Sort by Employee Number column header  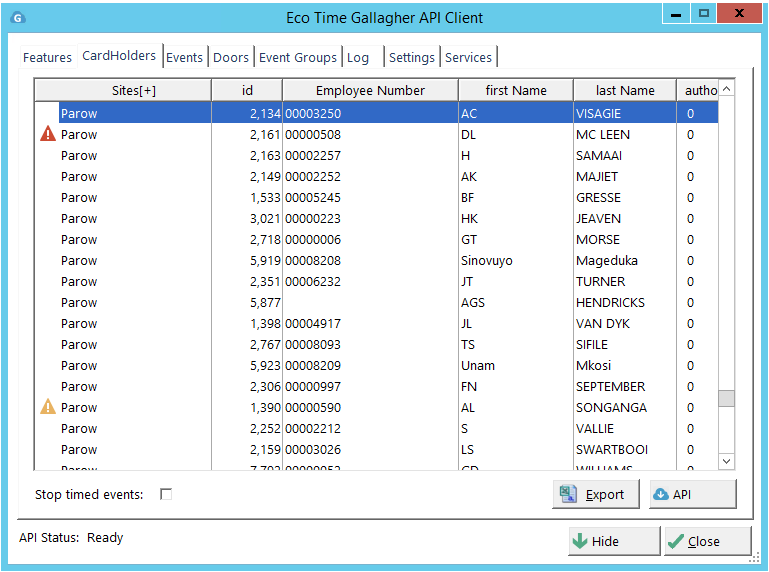pyautogui.click(x=370, y=90)
